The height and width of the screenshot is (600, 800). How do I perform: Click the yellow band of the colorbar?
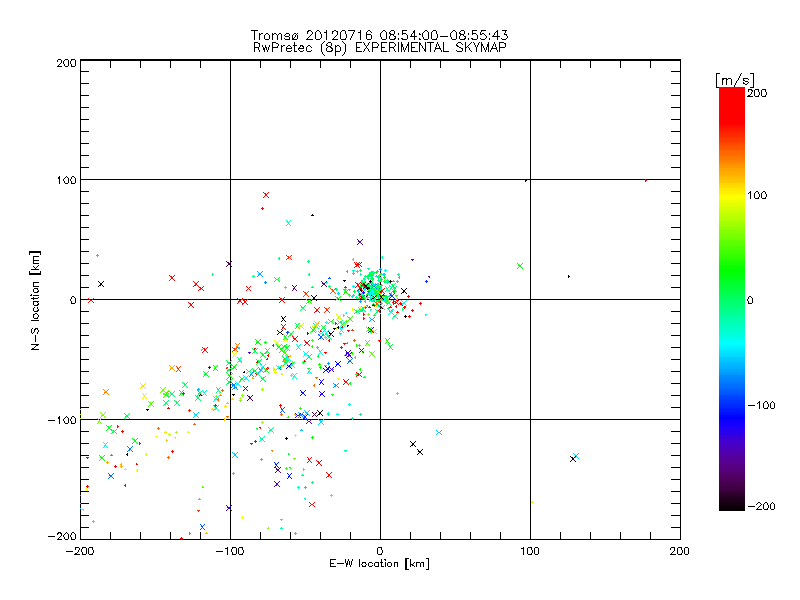click(x=732, y=196)
